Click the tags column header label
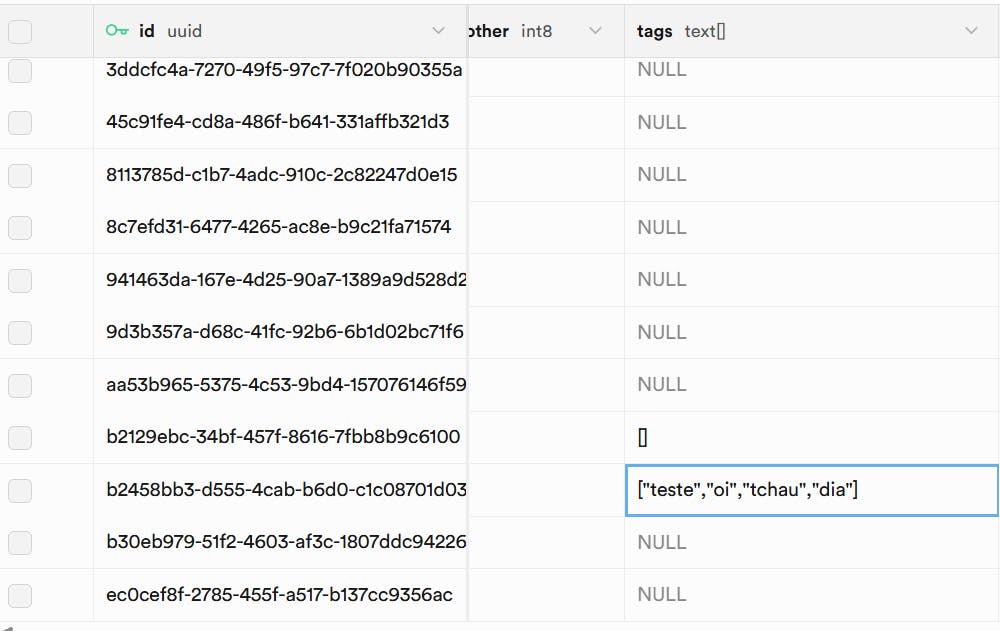The height and width of the screenshot is (631, 1000). [654, 31]
